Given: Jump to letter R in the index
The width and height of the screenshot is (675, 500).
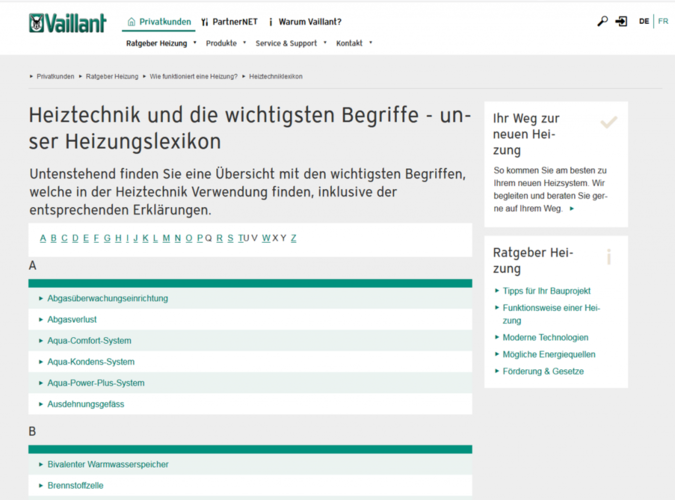Looking at the screenshot, I should point(220,238).
